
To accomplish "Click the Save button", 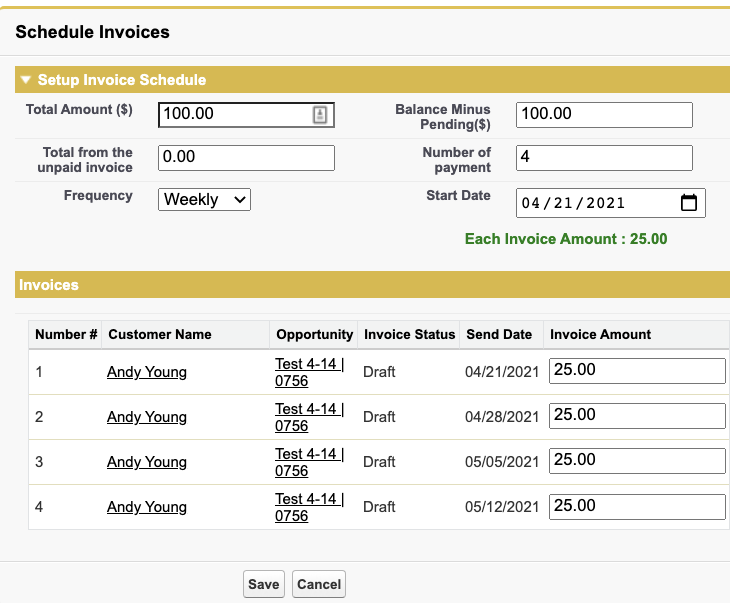I will 264,584.
